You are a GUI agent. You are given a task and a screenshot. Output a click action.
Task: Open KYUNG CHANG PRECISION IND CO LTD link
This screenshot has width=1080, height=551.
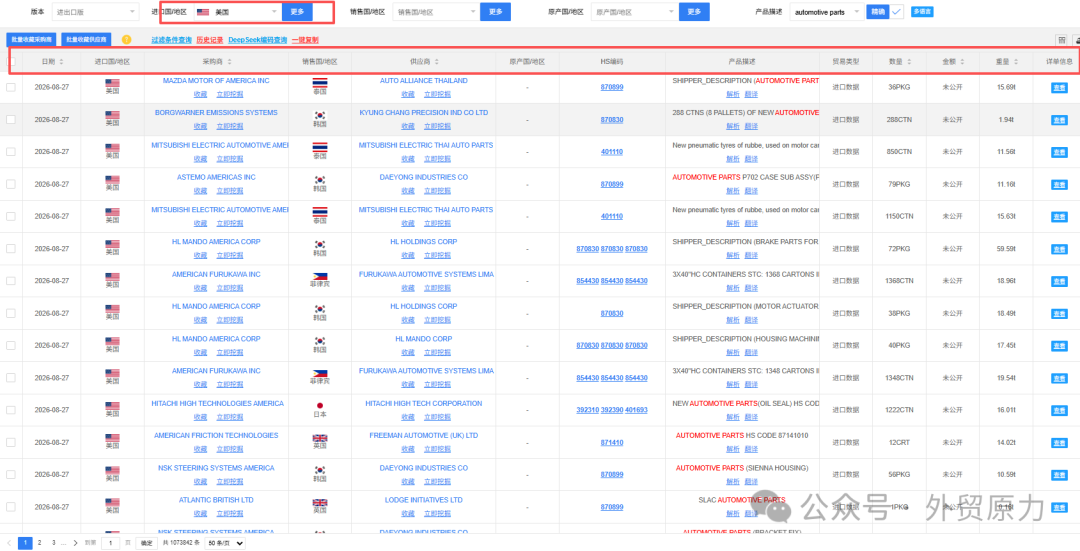coord(424,112)
